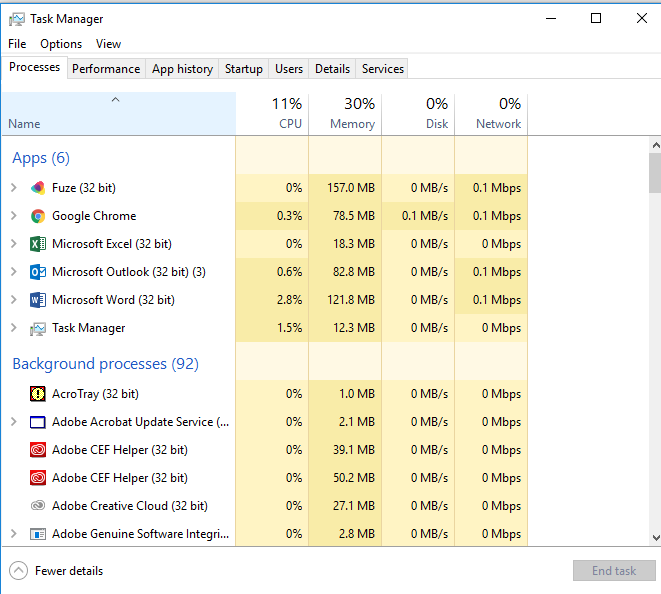Expand the Google Chrome process group
This screenshot has height=594, width=661.
tap(13, 216)
